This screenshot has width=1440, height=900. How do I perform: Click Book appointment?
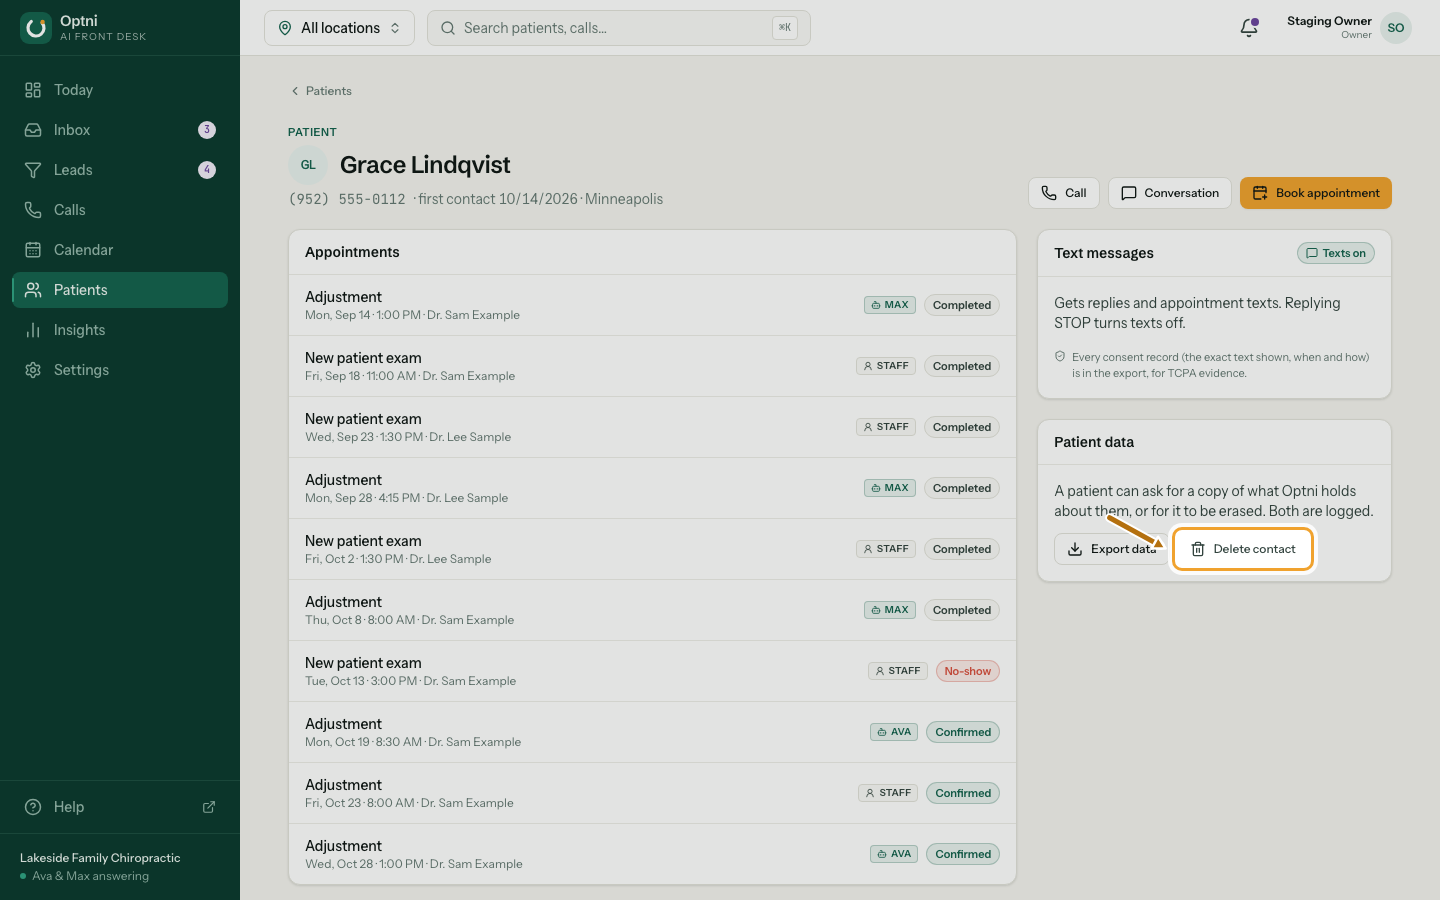pyautogui.click(x=1316, y=193)
